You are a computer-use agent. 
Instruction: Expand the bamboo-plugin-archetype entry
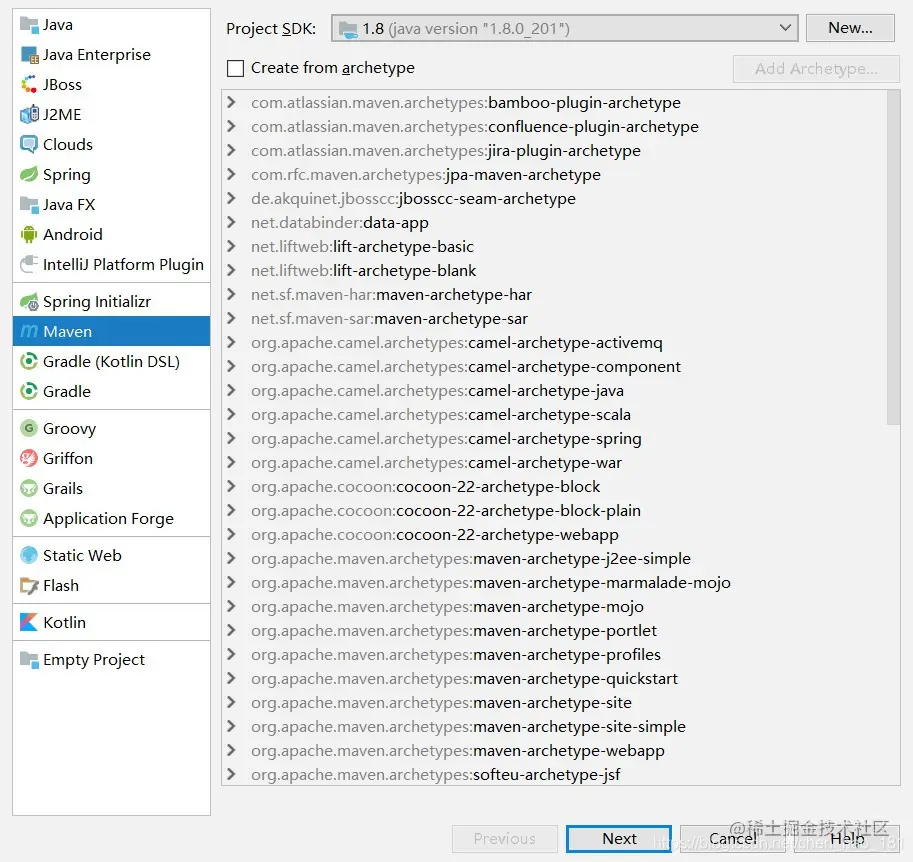(231, 103)
